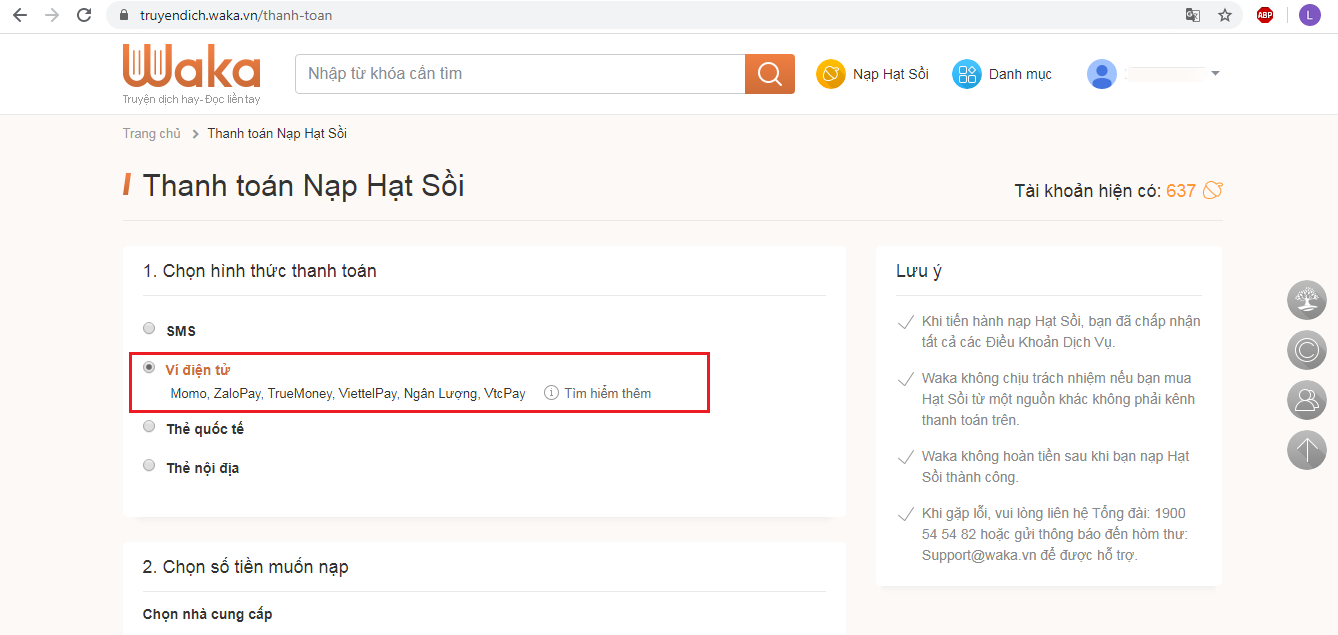Click the ABP extension icon
The width and height of the screenshot is (1338, 635).
(1265, 15)
